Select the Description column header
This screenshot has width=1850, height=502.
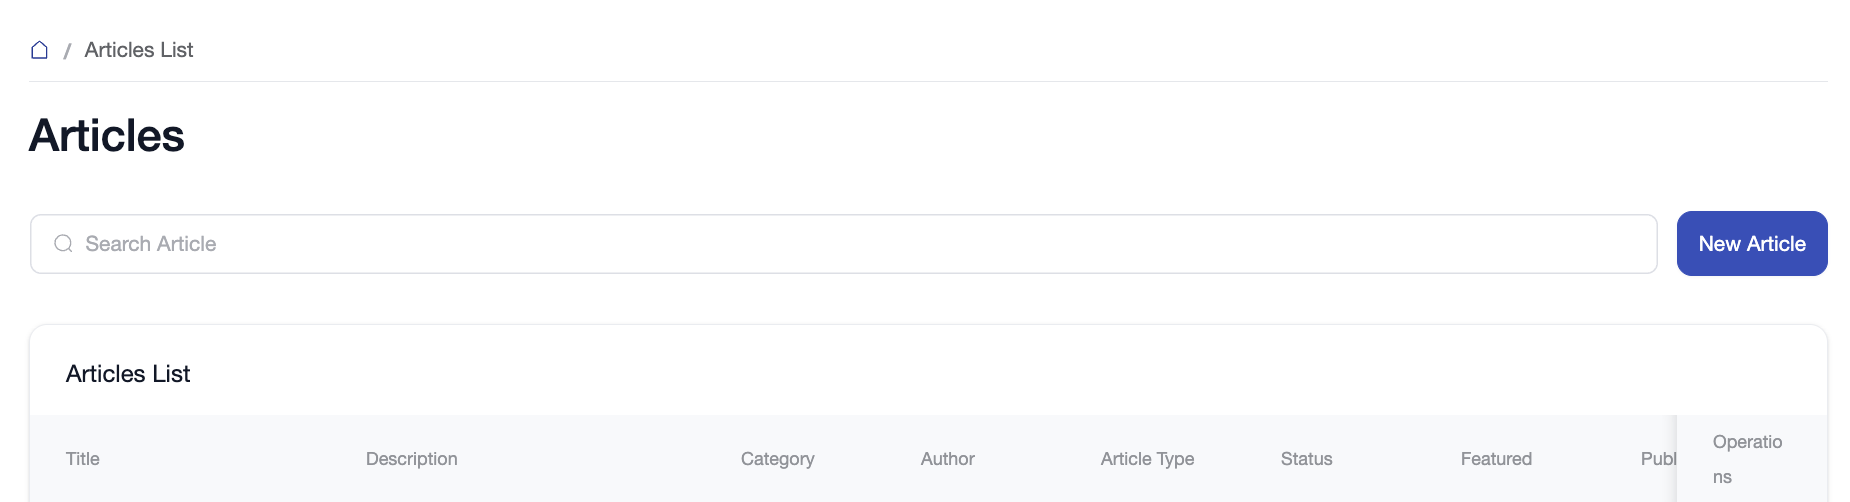pyautogui.click(x=412, y=459)
